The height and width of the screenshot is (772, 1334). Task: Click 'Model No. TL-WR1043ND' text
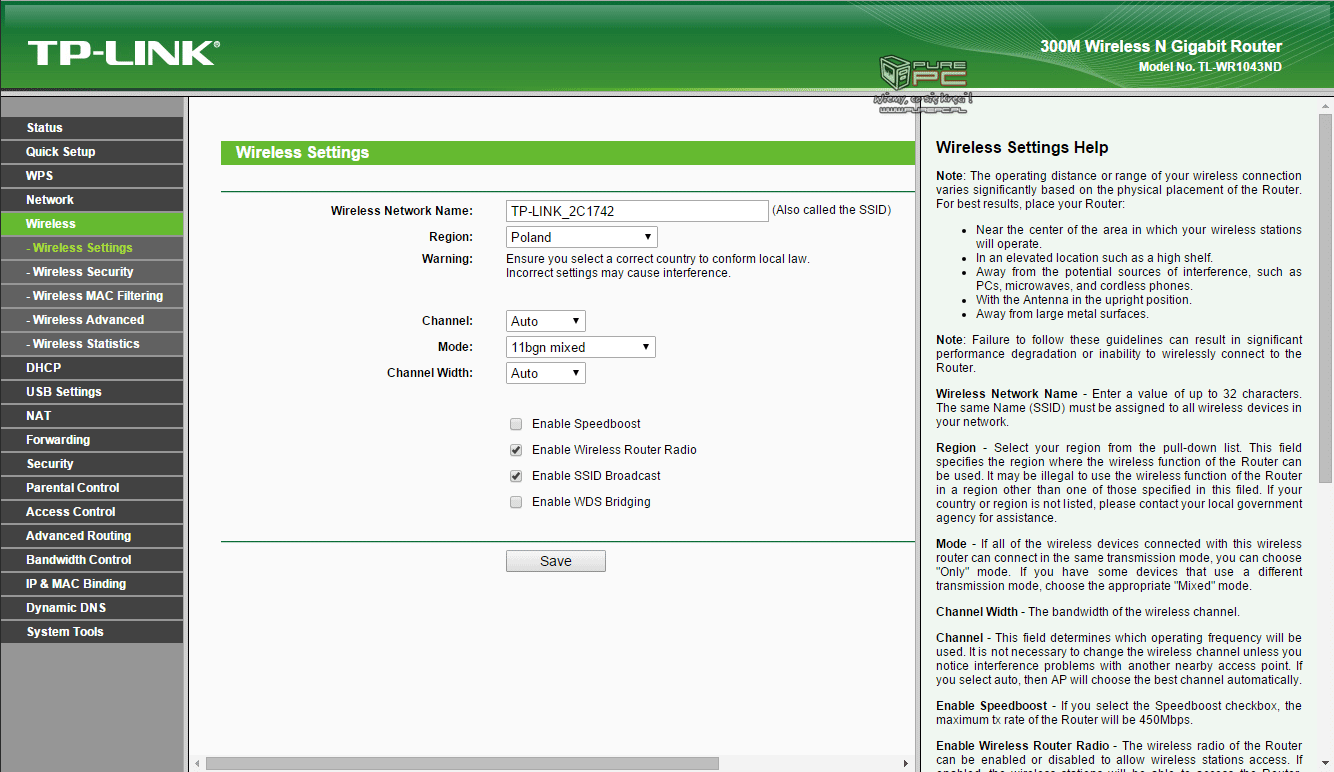(1210, 67)
